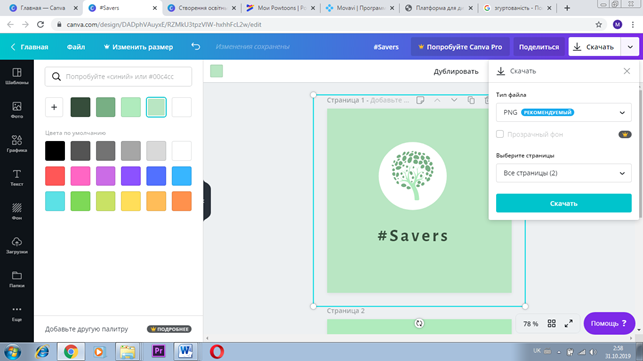Select the Текст tool in sidebar
Viewport: 643px width, 361px height.
tap(17, 178)
